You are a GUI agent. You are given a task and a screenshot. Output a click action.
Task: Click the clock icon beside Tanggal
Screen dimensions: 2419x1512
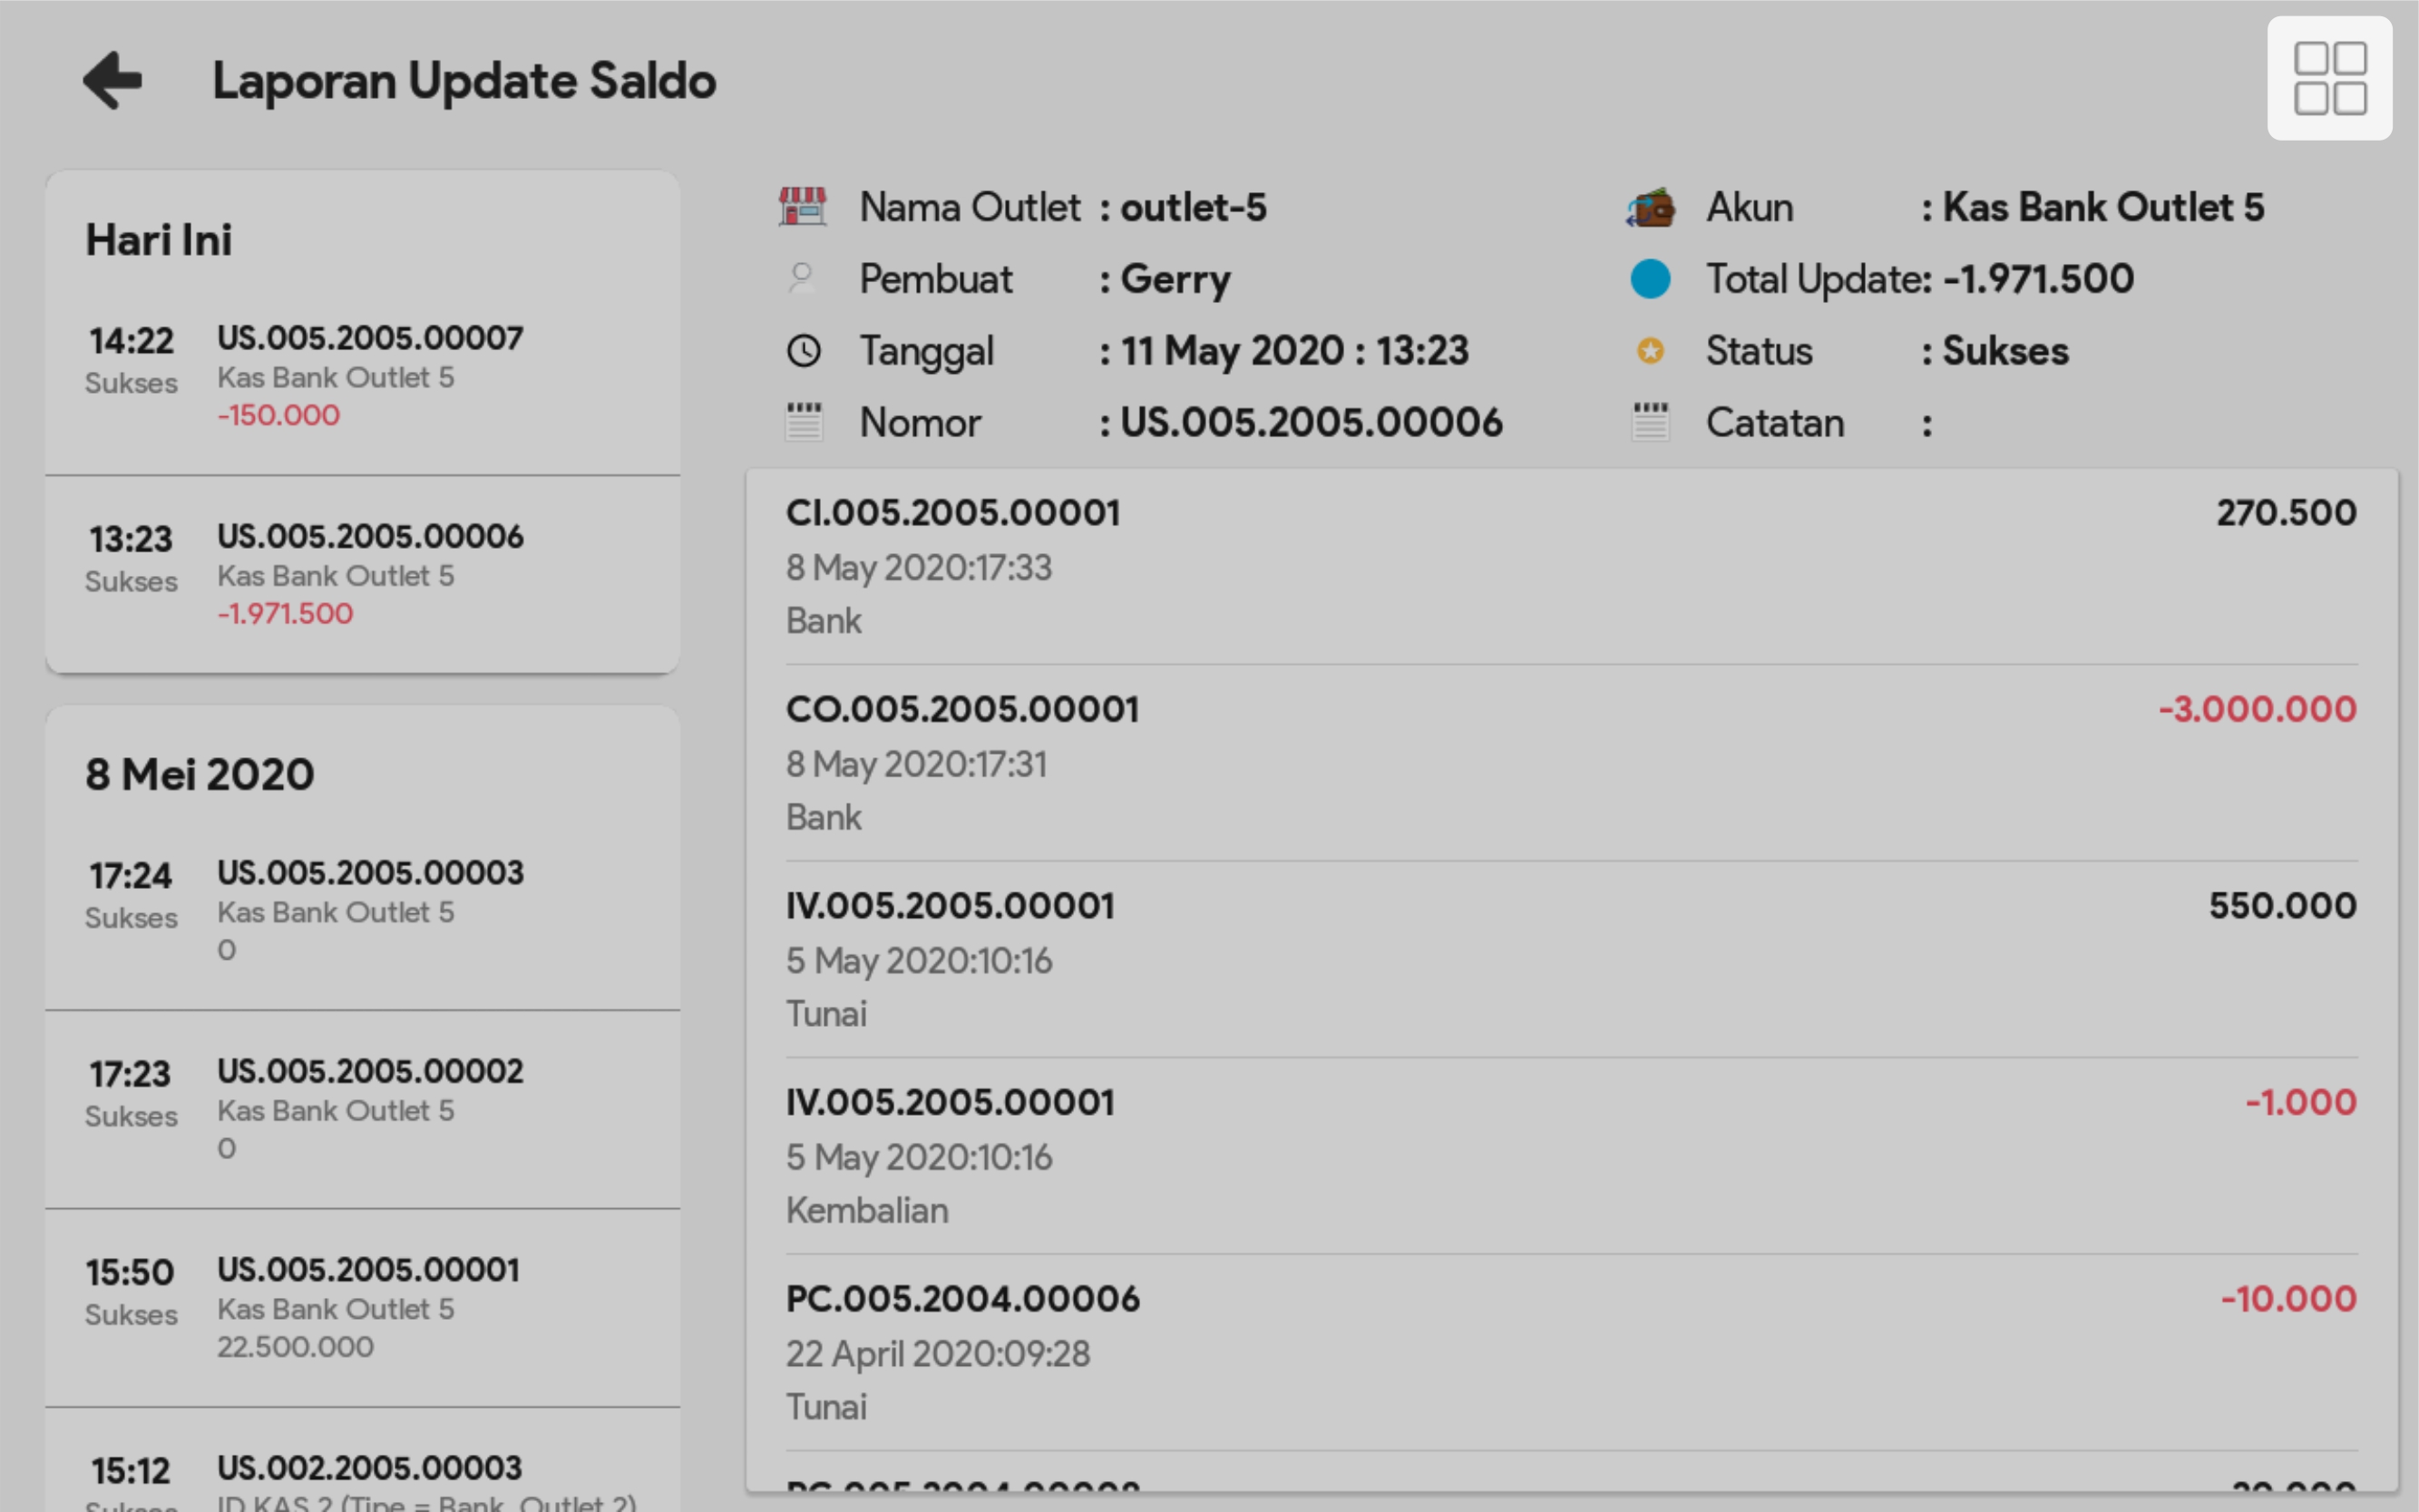(803, 351)
